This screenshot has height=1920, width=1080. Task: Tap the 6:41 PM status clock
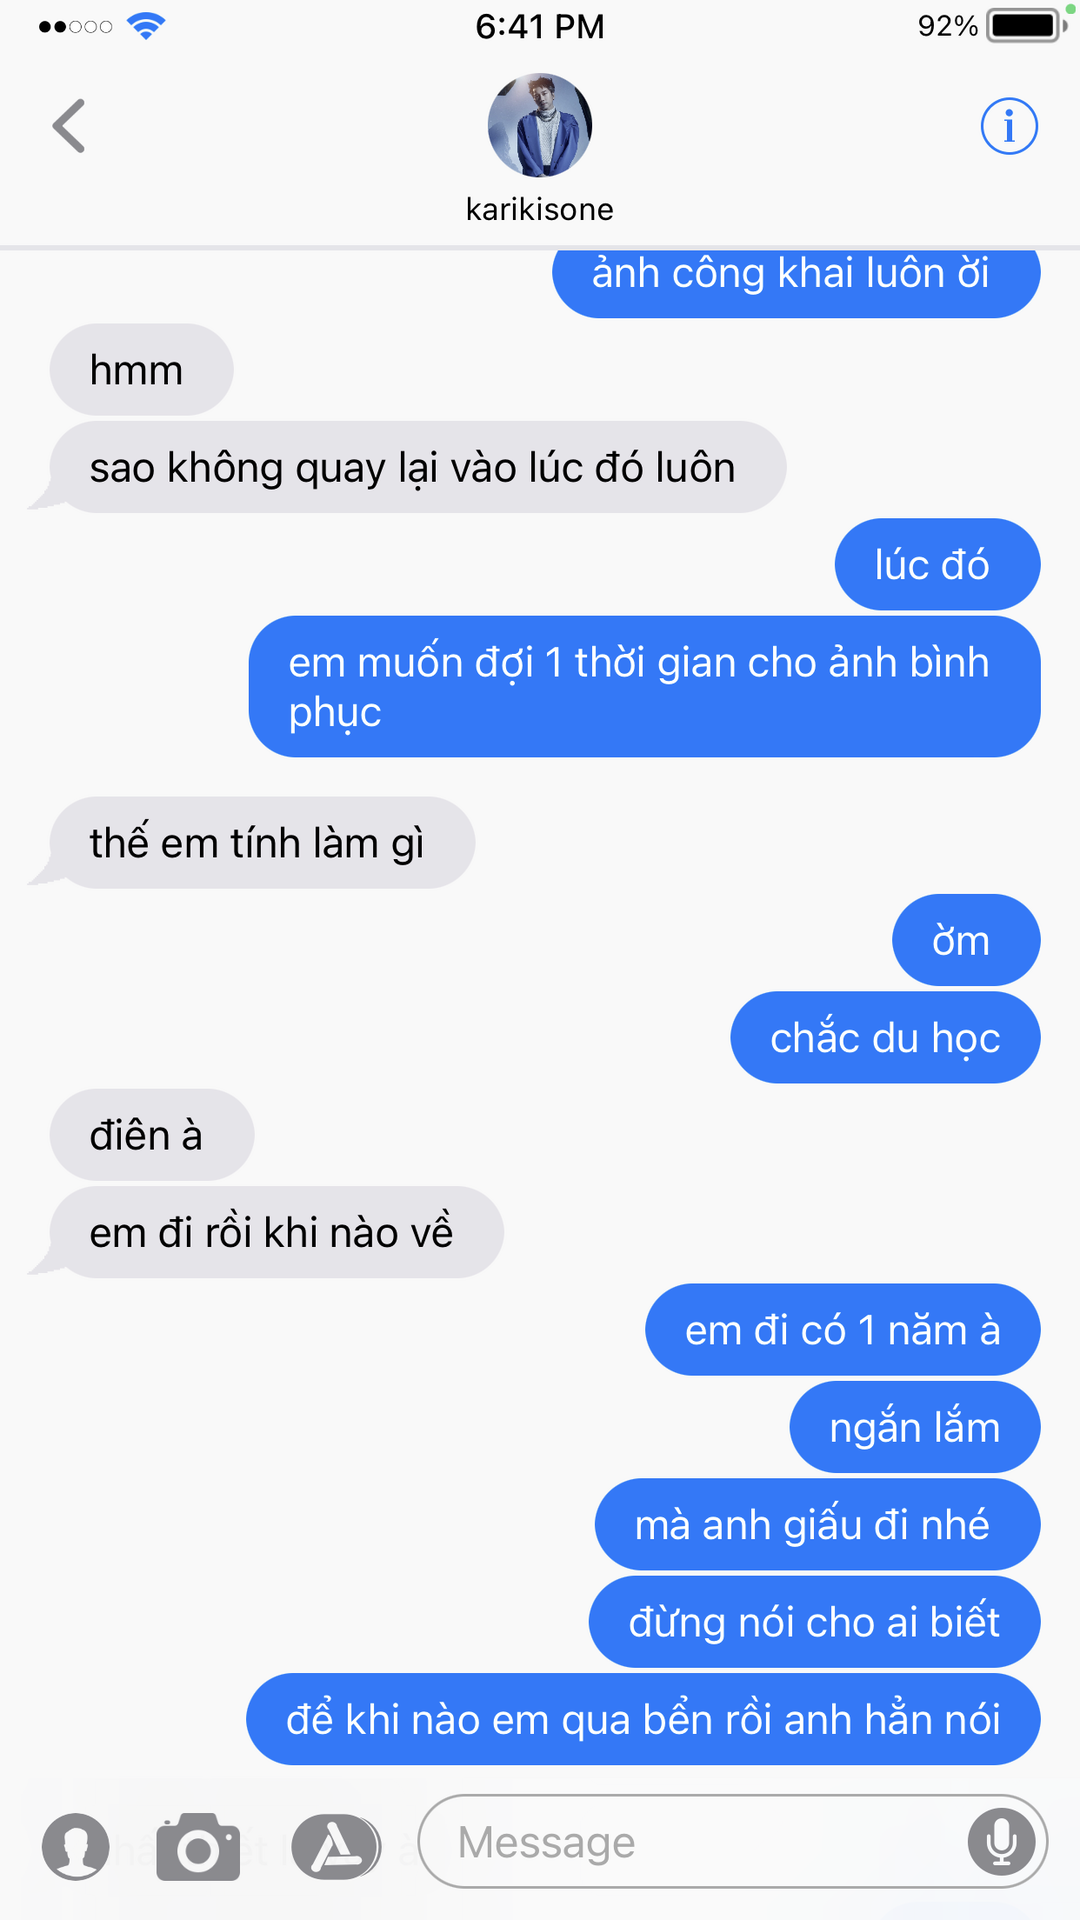[540, 26]
